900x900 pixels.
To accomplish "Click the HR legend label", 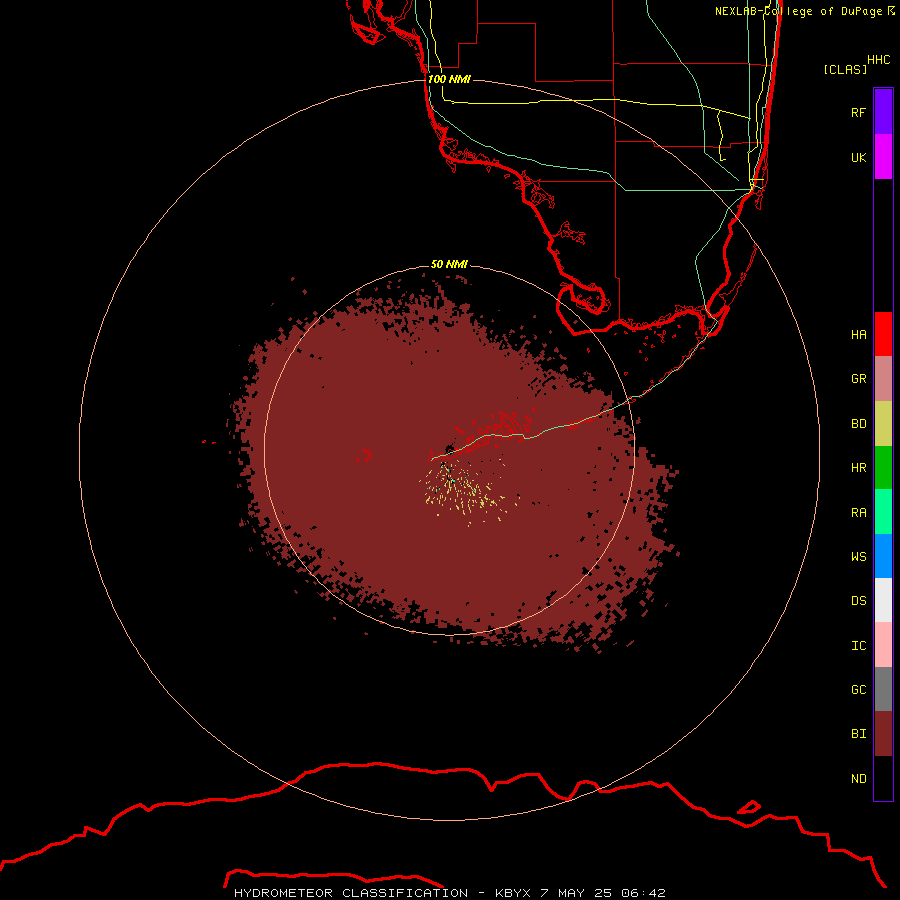I will coord(858,468).
